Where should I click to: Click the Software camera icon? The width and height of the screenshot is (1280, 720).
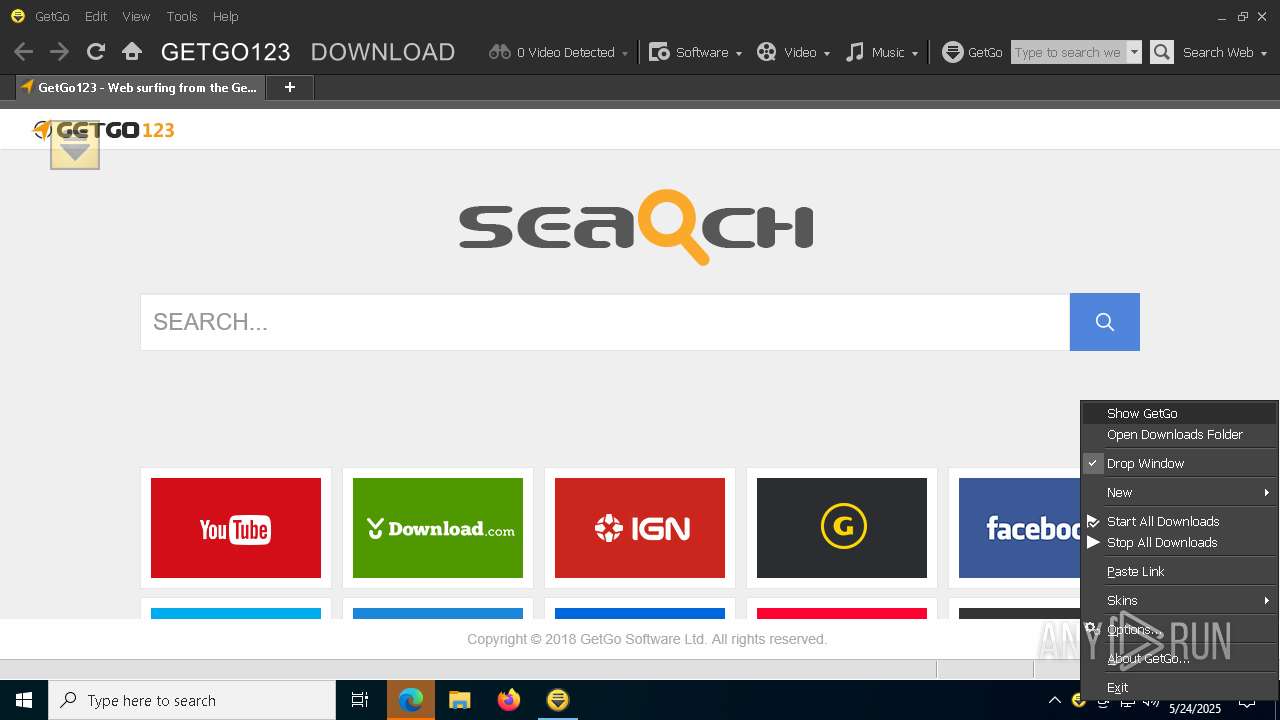pyautogui.click(x=659, y=52)
